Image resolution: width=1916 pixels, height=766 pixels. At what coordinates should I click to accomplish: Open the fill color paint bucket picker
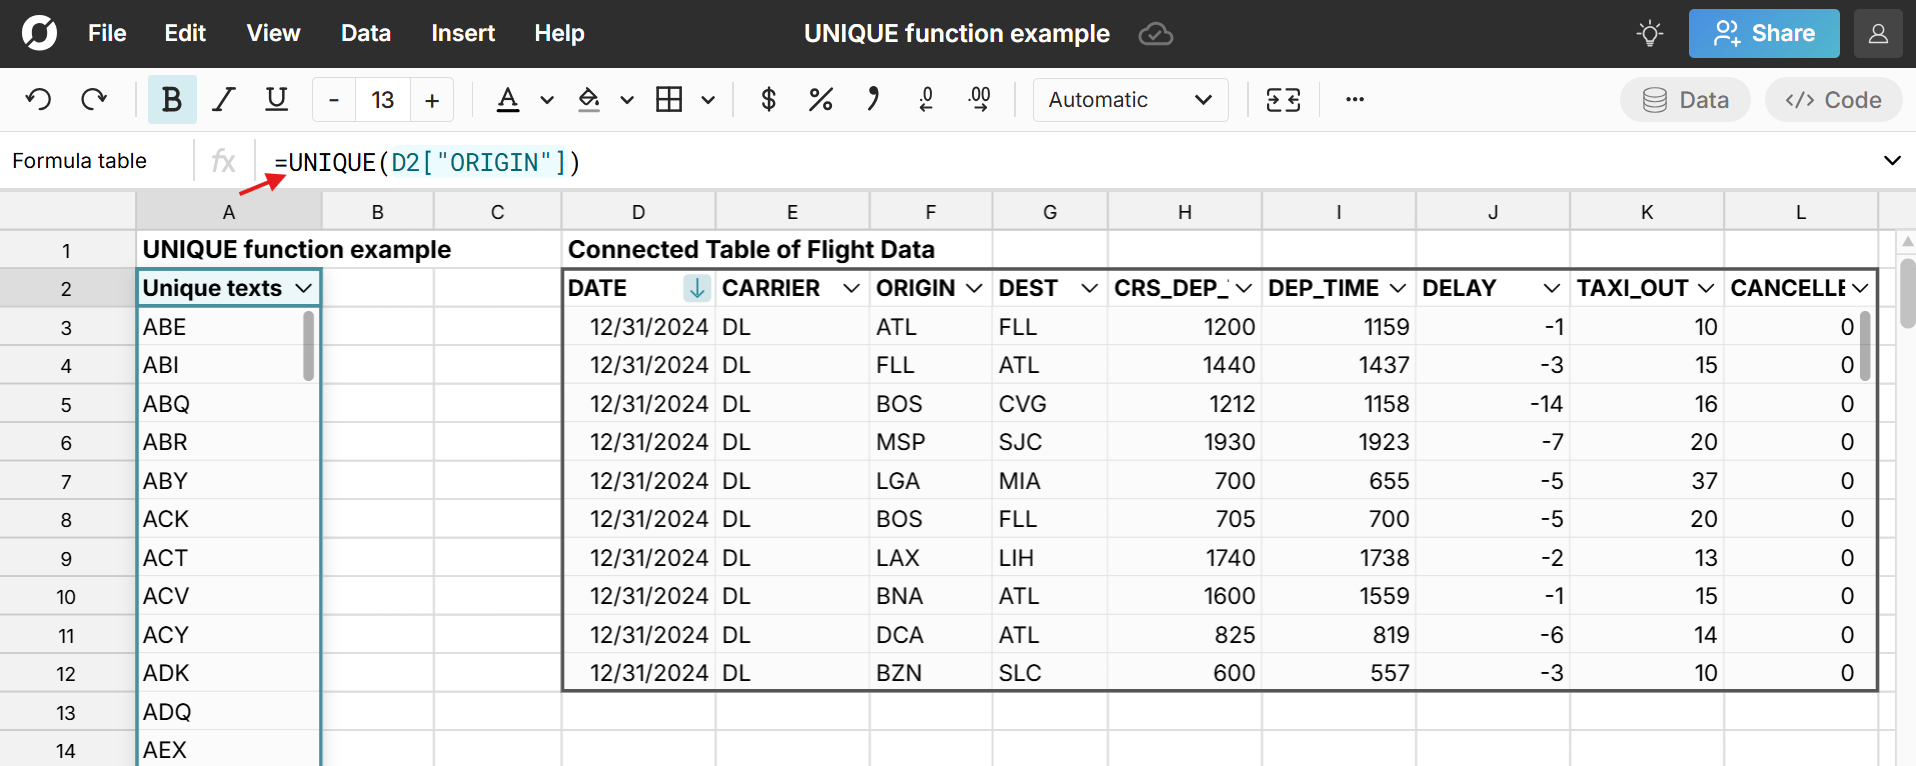(x=589, y=100)
